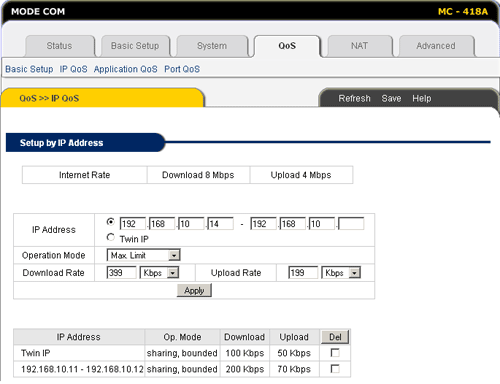Click the 200 Kbps download cell
Screen dimensions: 500x384
pyautogui.click(x=245, y=369)
